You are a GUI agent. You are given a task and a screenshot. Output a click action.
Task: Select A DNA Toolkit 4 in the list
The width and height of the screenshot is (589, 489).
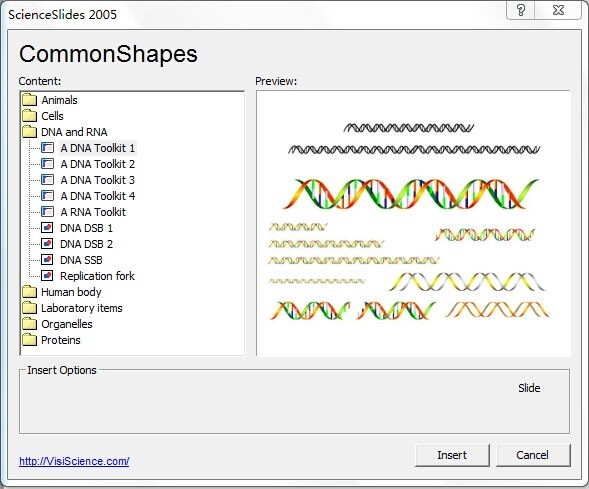tap(98, 196)
